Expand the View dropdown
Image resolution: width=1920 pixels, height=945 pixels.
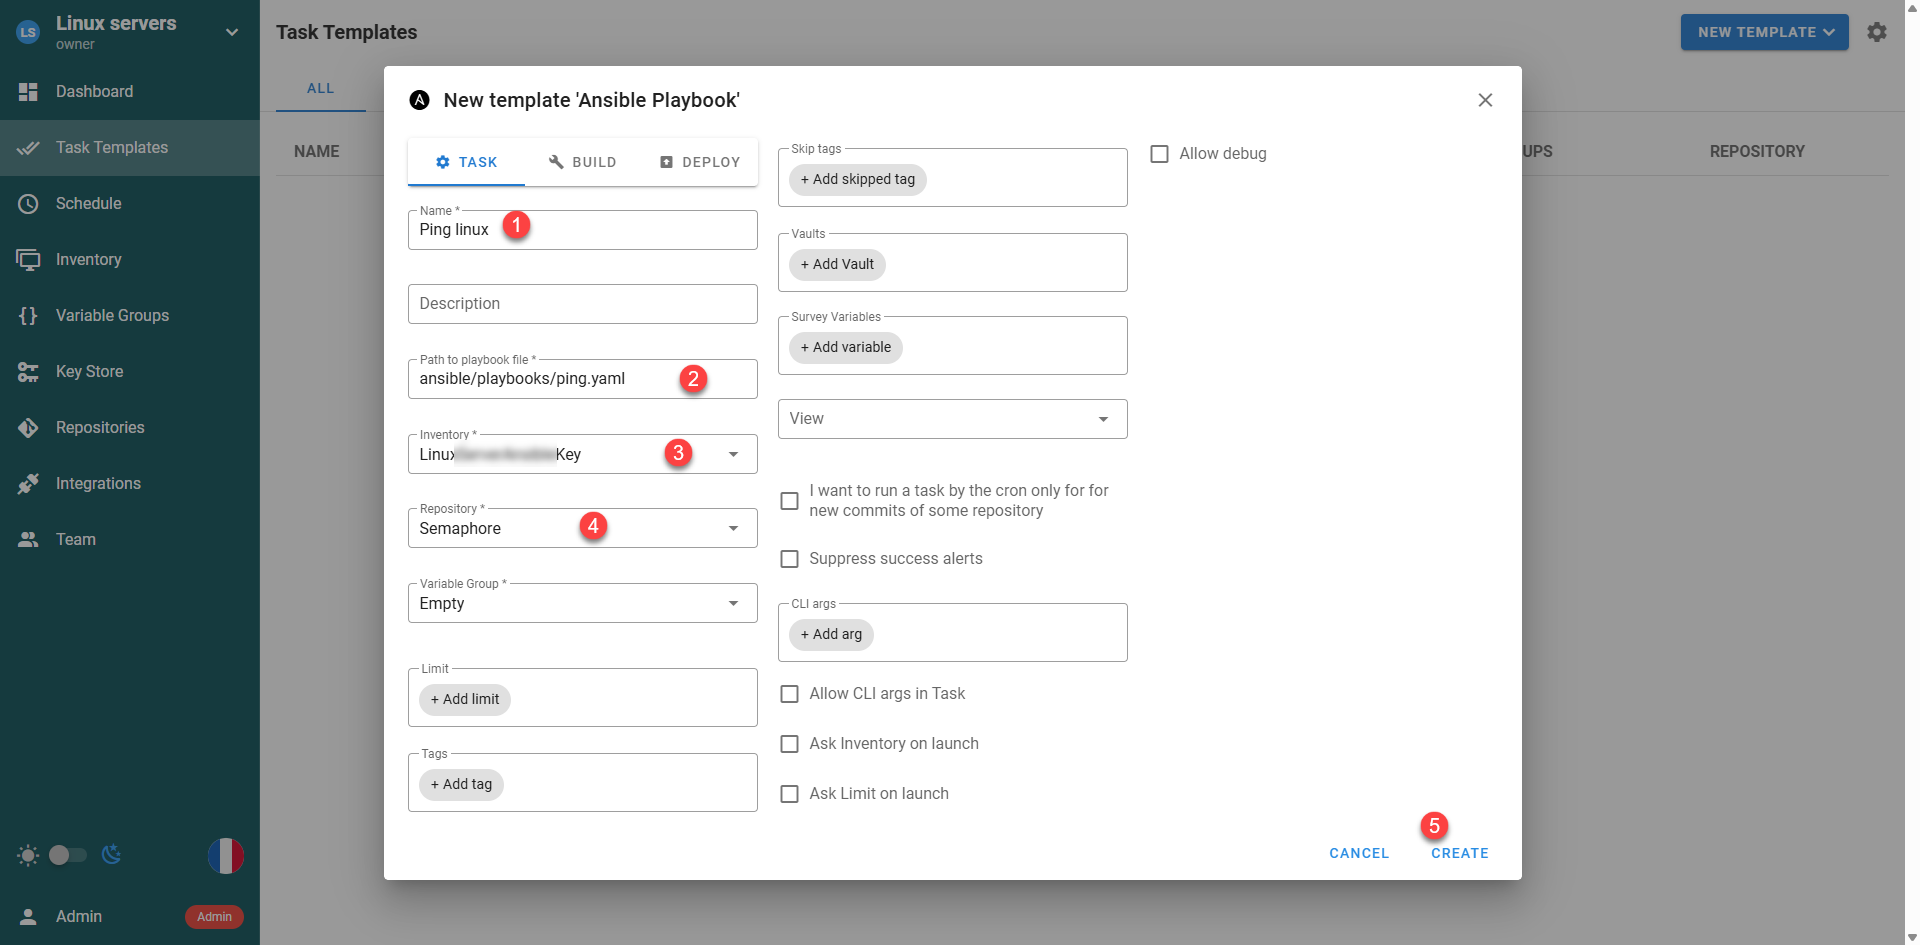point(1103,419)
